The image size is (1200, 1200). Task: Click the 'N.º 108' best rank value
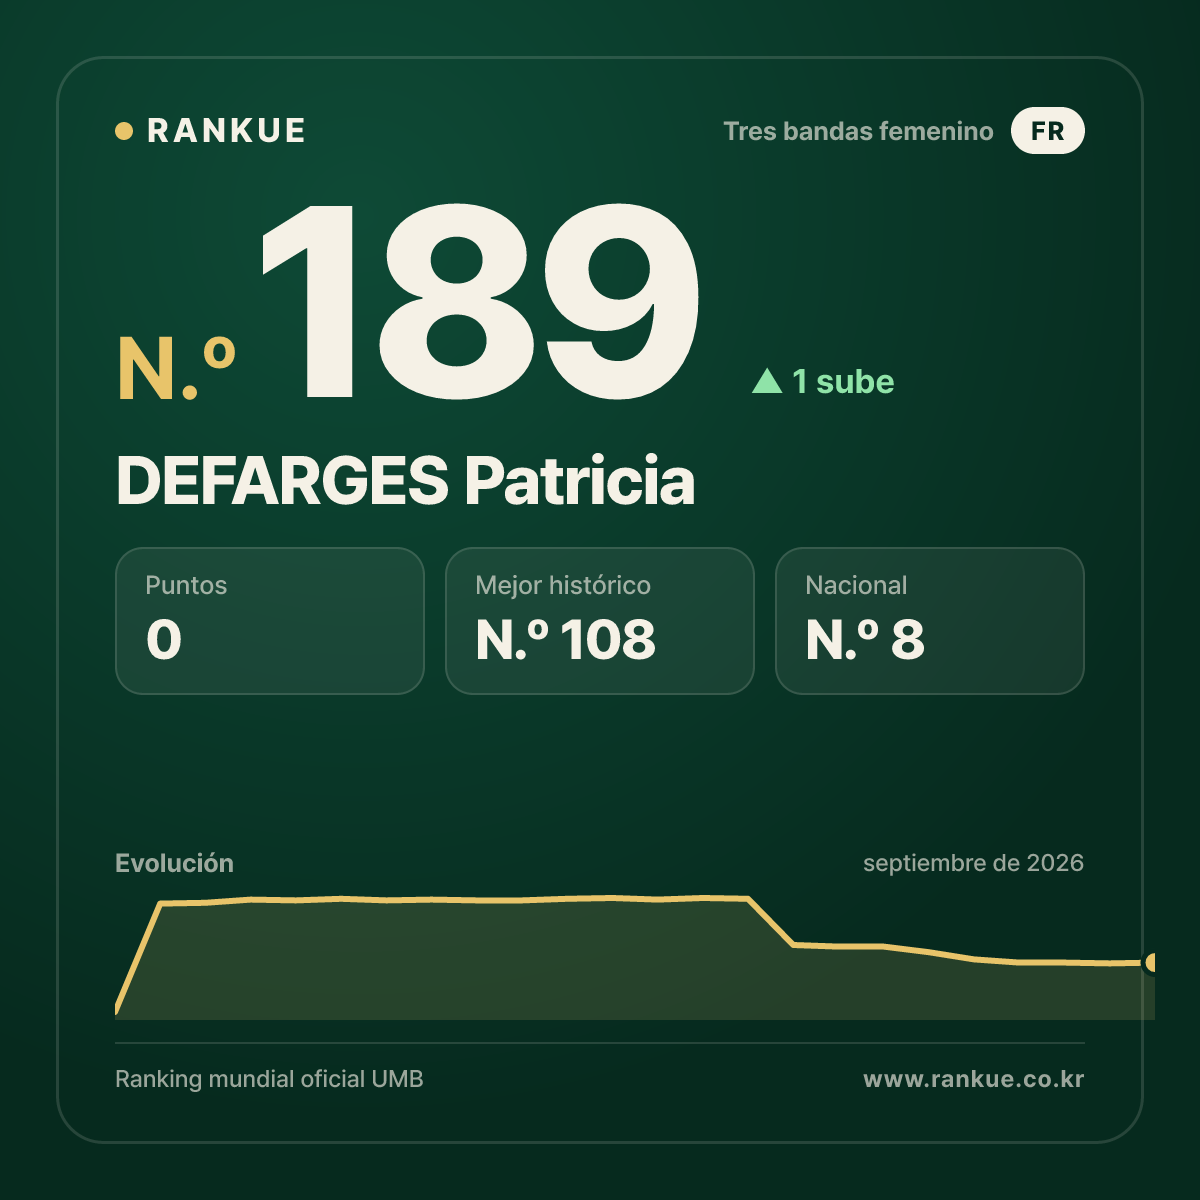pyautogui.click(x=566, y=640)
